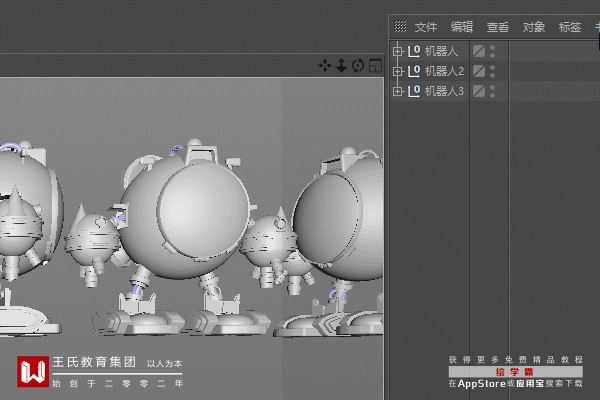Click the viewport rotate camera icon
This screenshot has height=400, width=600.
click(x=358, y=66)
